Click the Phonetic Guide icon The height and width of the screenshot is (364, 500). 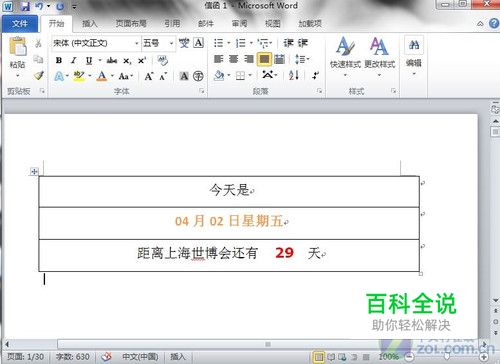[x=184, y=43]
